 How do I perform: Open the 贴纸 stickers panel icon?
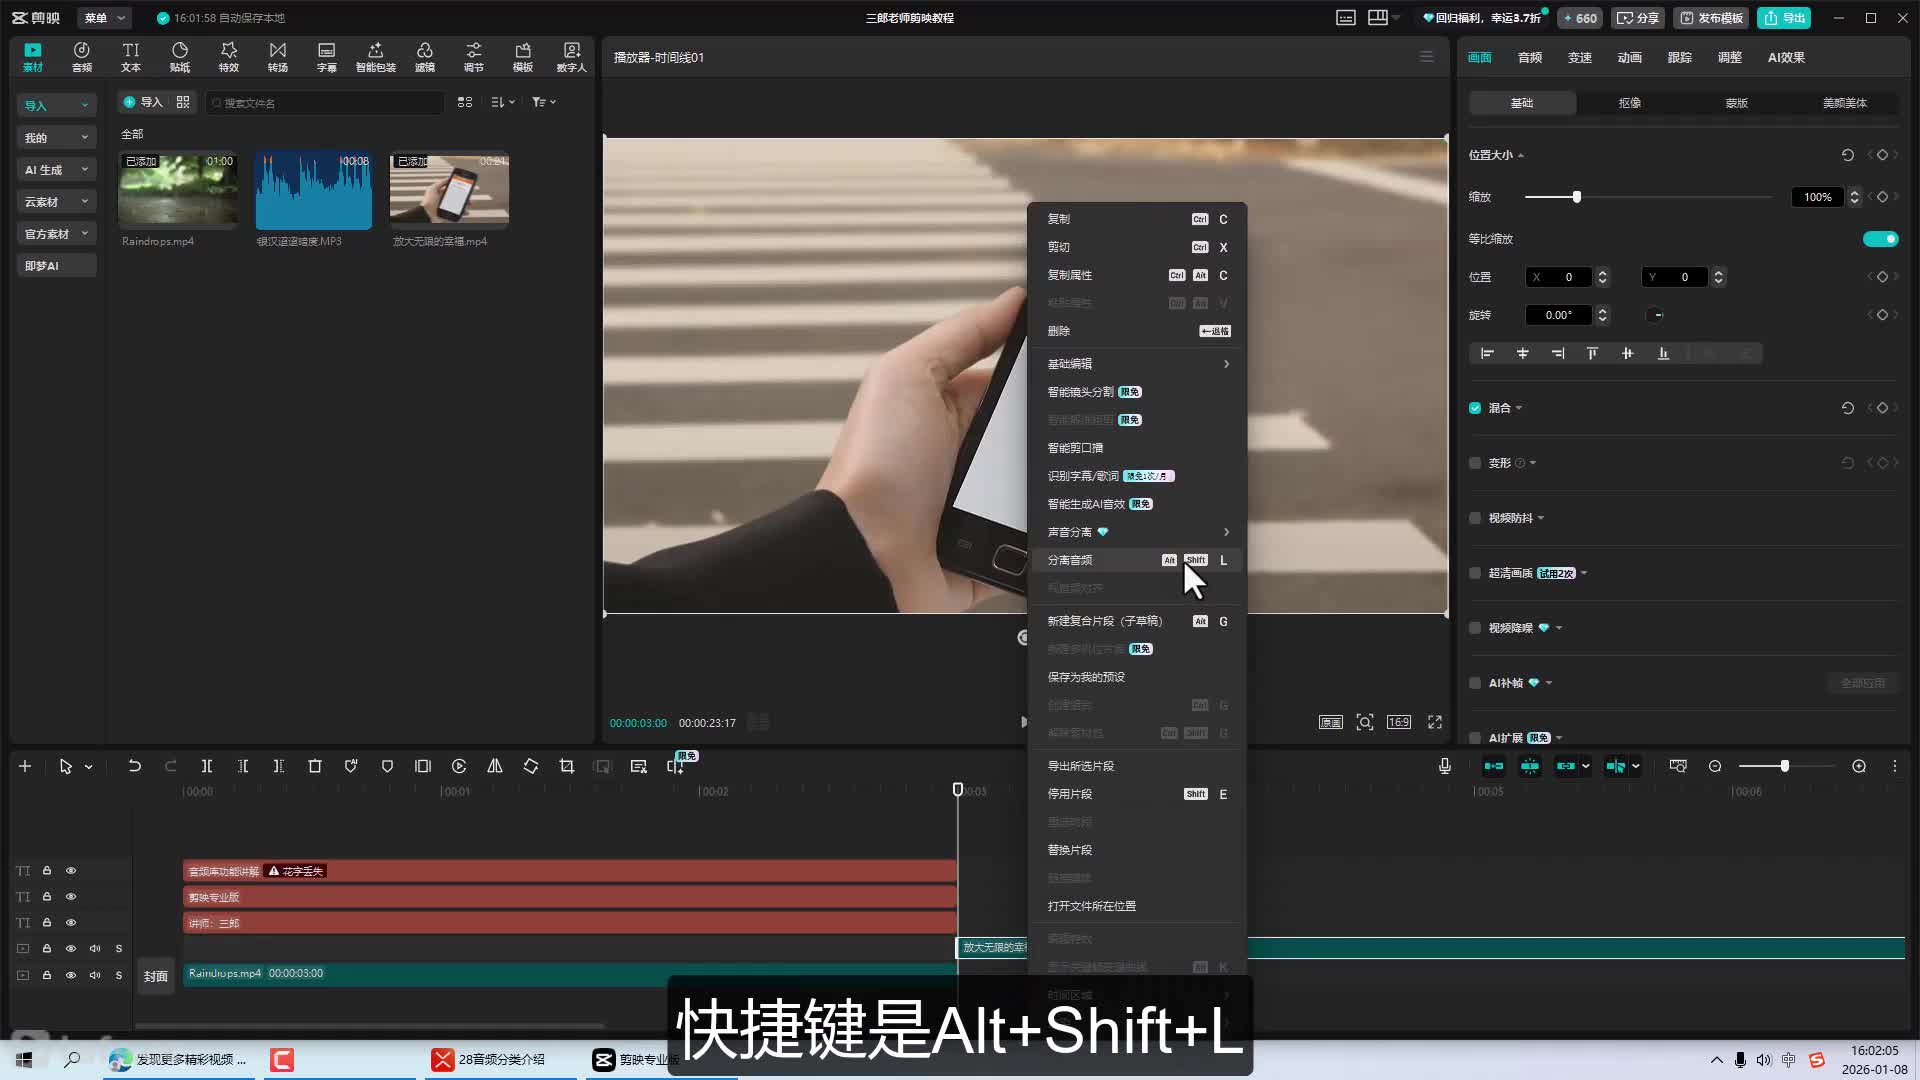coord(180,56)
